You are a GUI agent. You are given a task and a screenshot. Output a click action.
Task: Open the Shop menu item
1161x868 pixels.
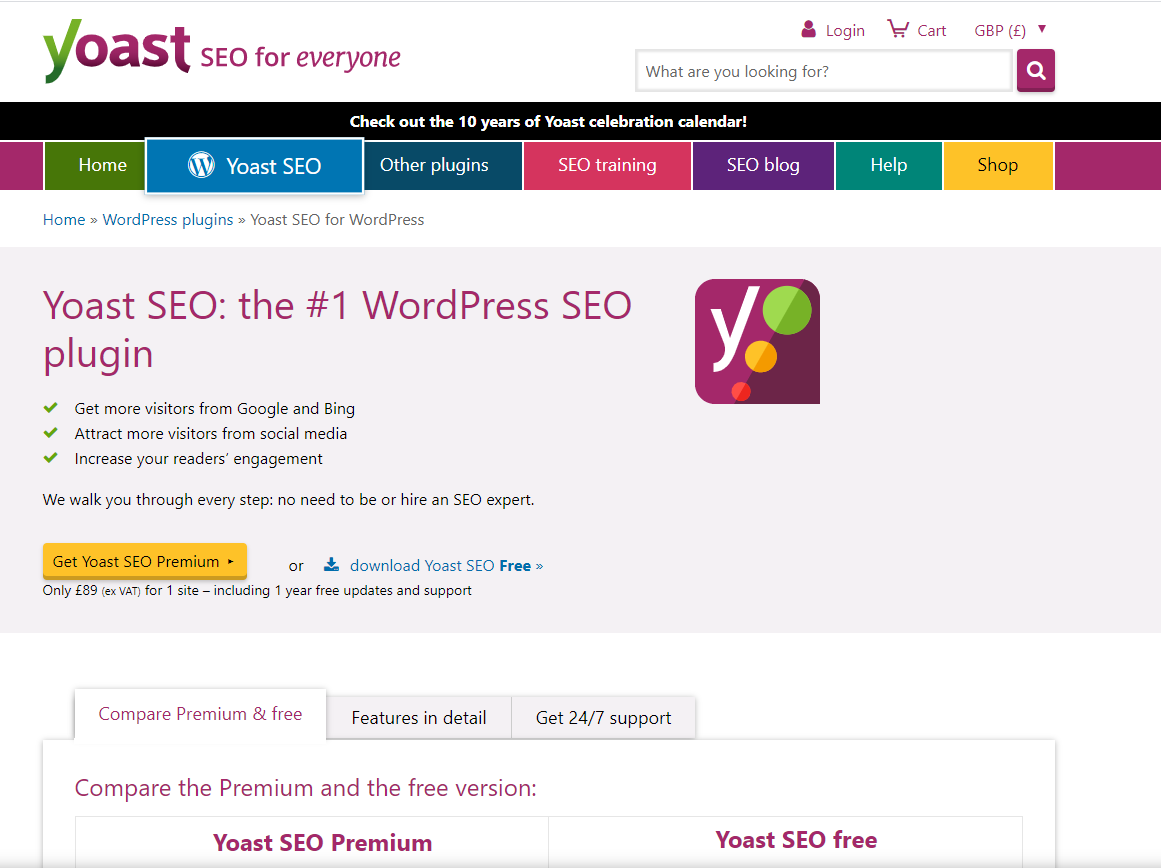coord(997,165)
